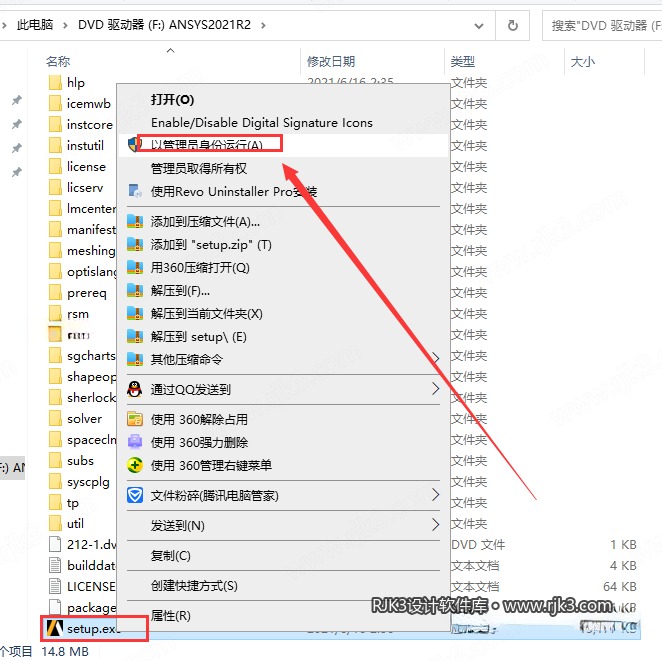The height and width of the screenshot is (661, 662).
Task: Select the icemwb folder icon
Action: (55, 103)
